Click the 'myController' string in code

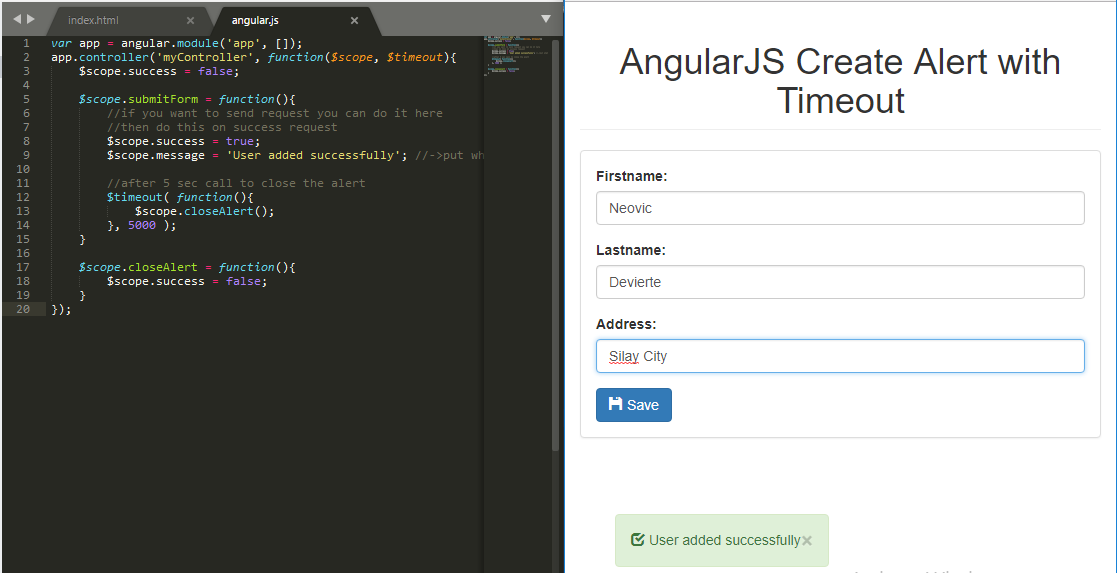pos(207,57)
